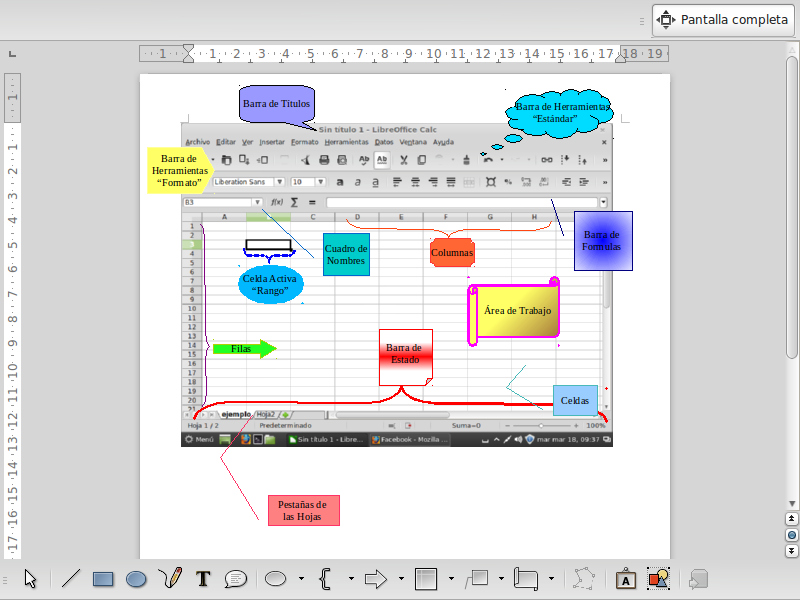This screenshot has width=800, height=600.
Task: Click the vertical scrollbar thumb
Action: (792, 207)
